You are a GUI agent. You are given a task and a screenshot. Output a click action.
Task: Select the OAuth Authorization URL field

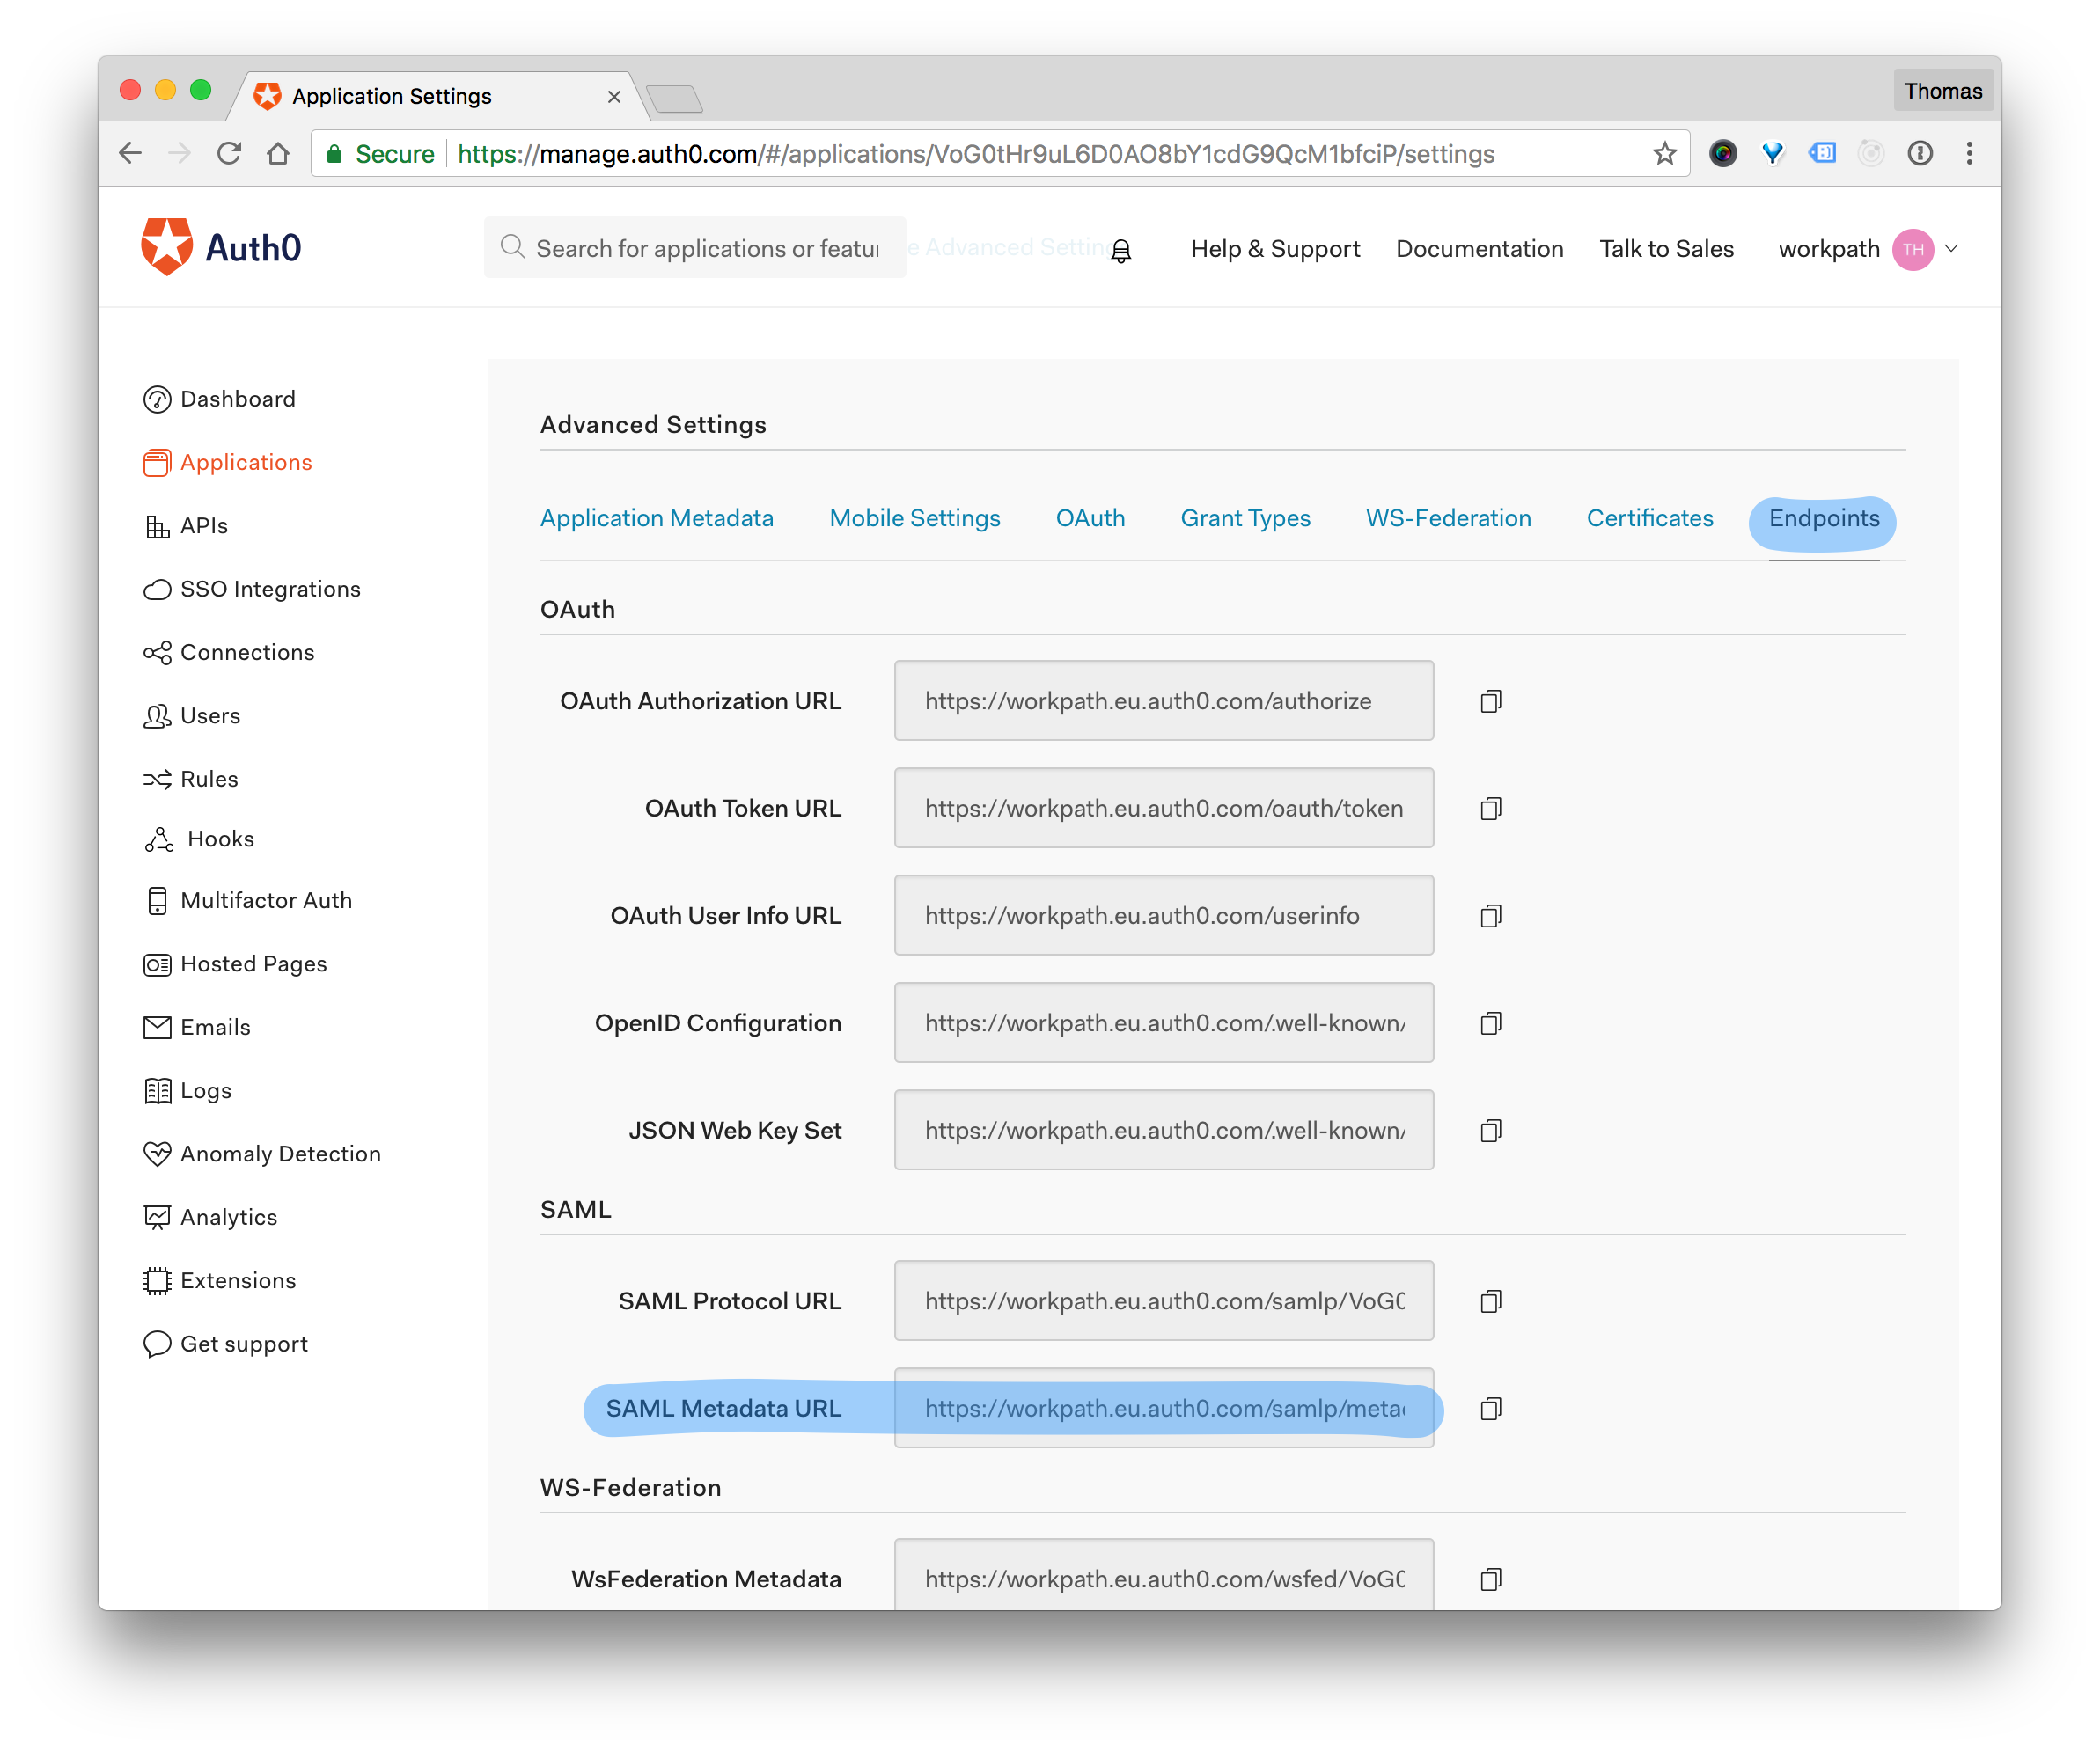tap(1164, 701)
